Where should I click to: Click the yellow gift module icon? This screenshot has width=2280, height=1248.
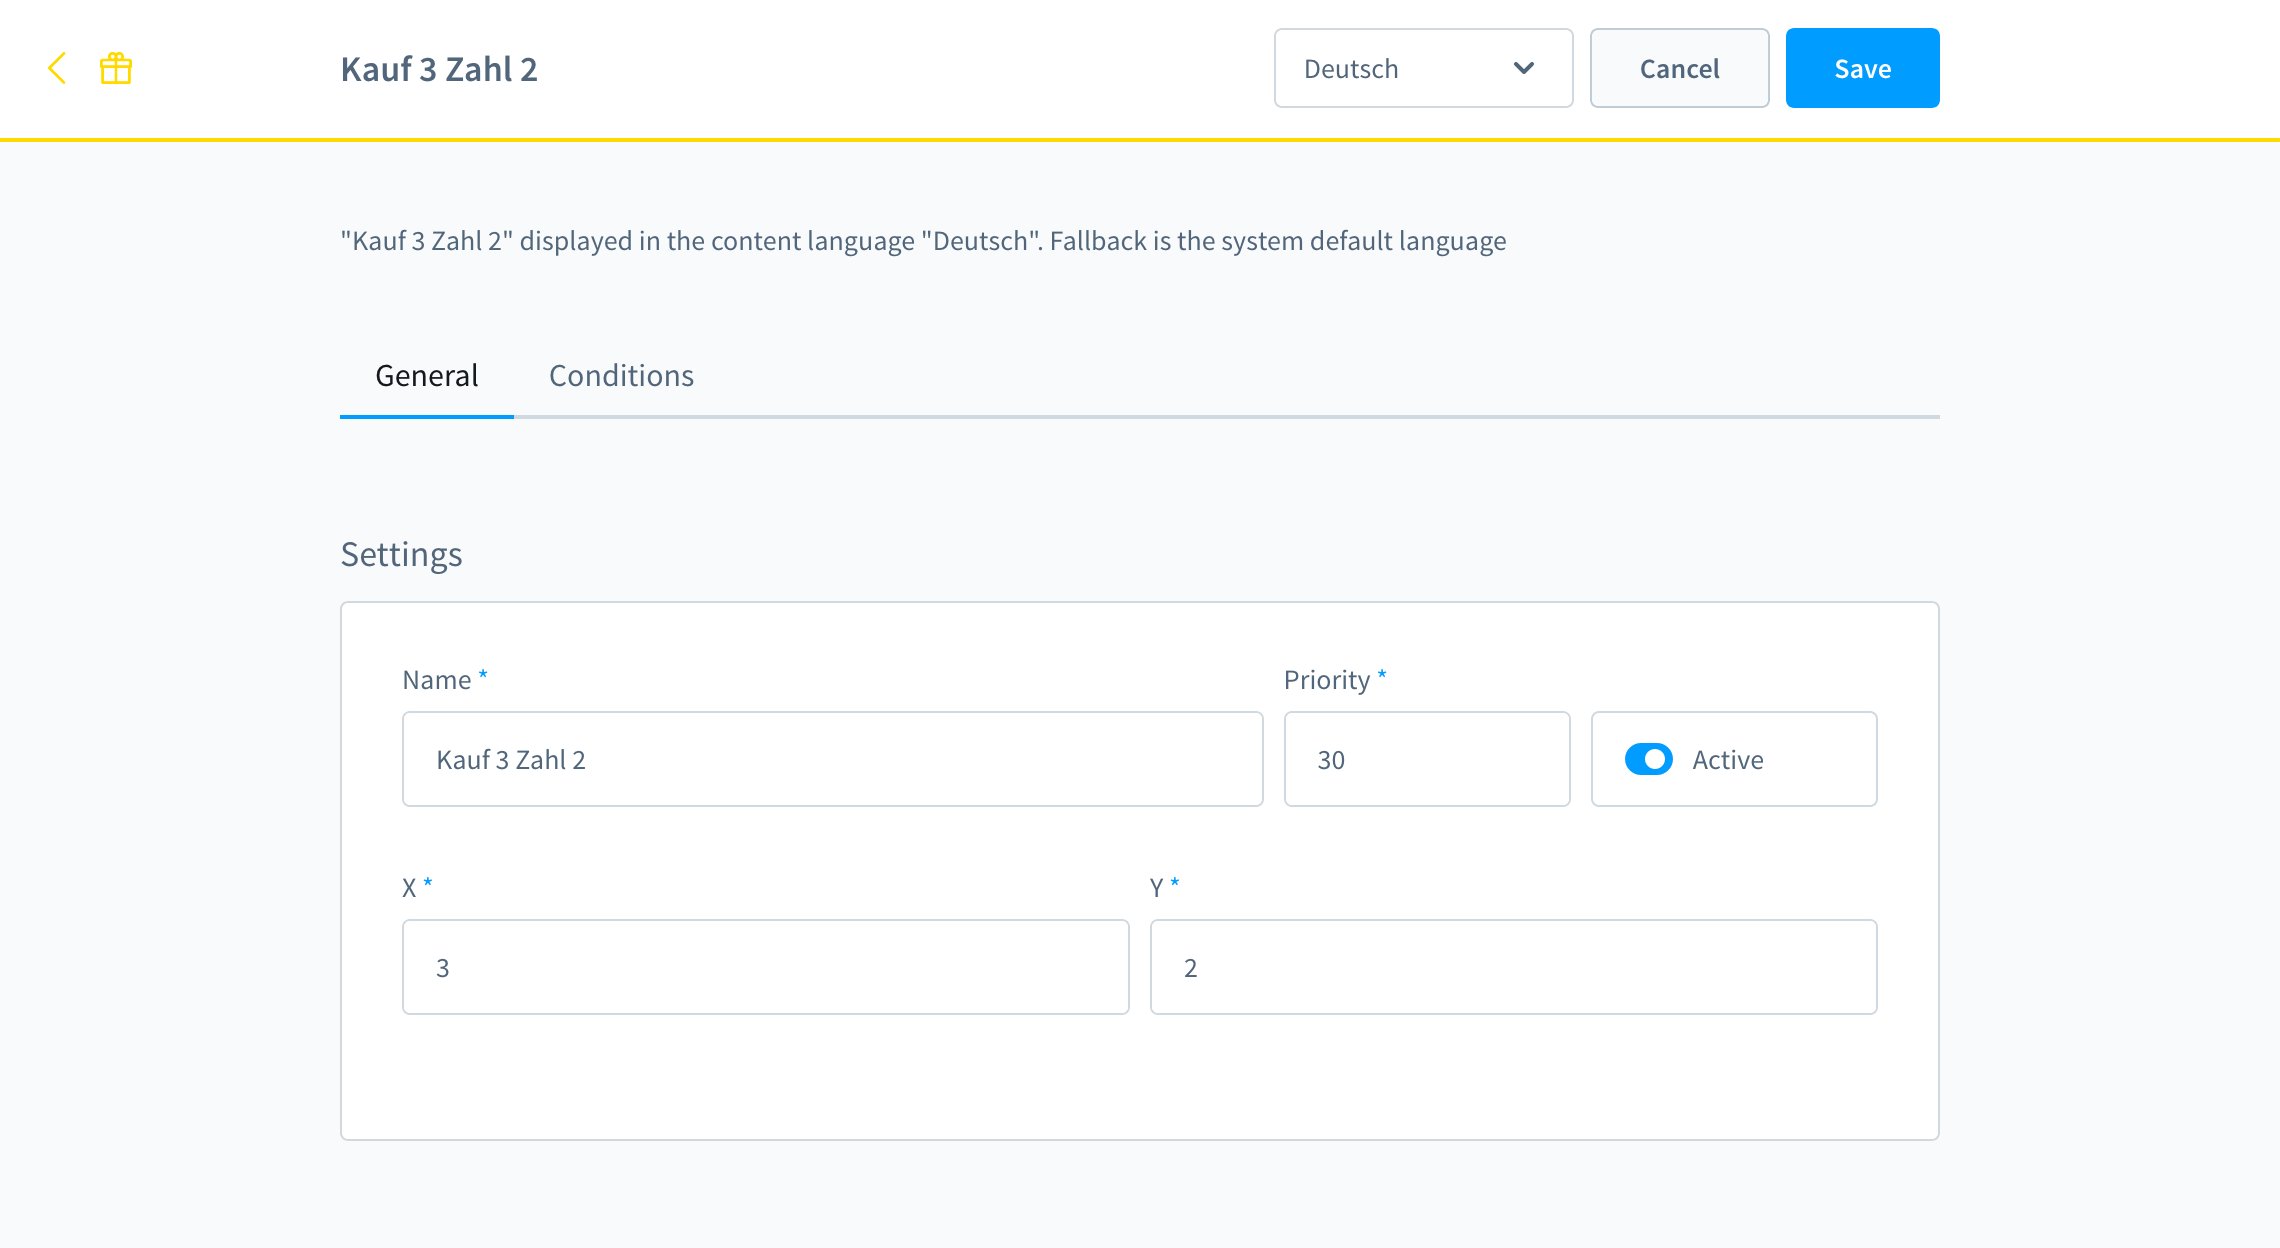(116, 68)
